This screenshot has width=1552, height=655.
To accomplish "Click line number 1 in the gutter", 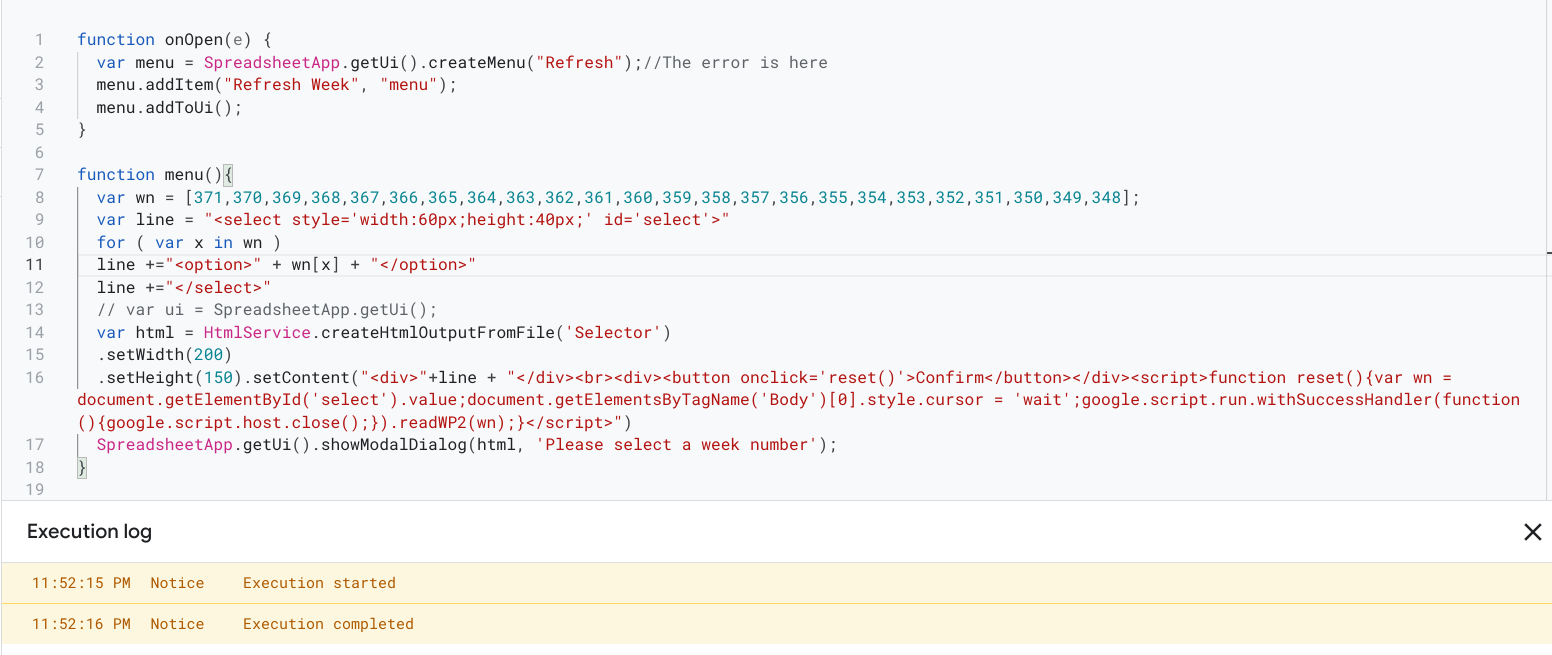I will click(39, 40).
